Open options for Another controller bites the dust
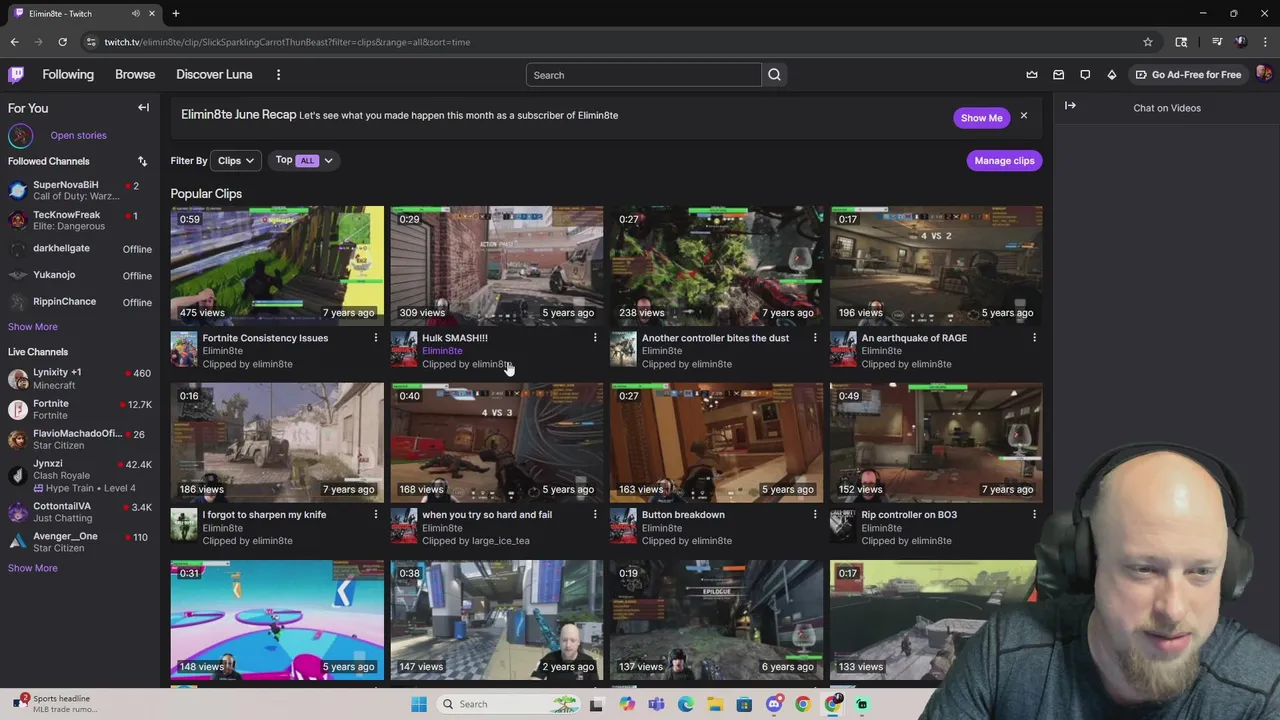The height and width of the screenshot is (720, 1280). (x=815, y=338)
